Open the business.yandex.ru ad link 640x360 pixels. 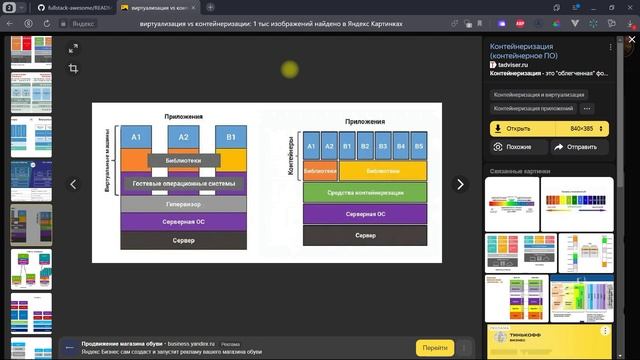click(x=191, y=344)
